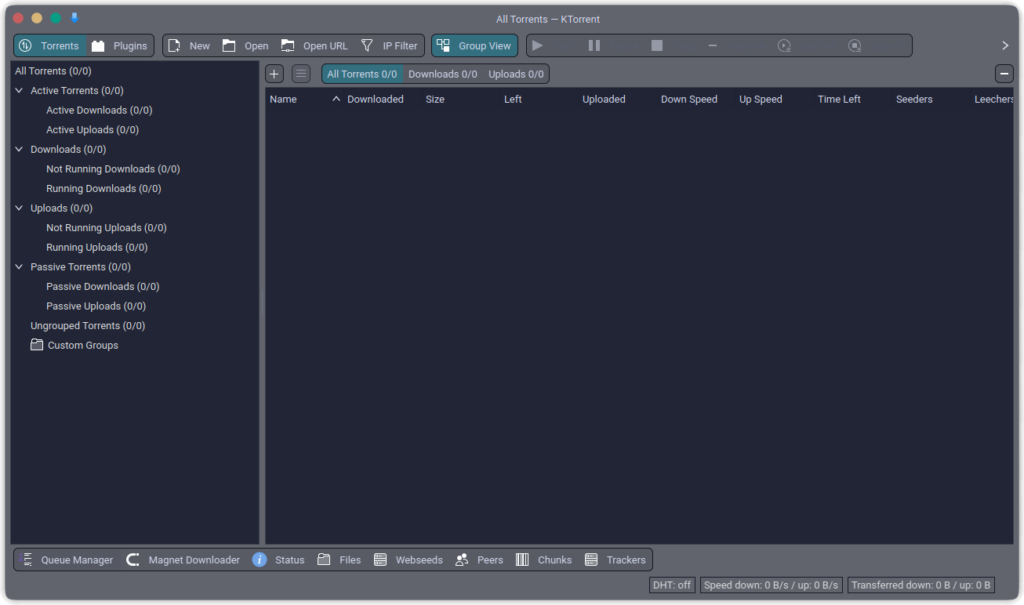The width and height of the screenshot is (1024, 605).
Task: Switch to the Uploads 0/0 tab
Action: point(516,74)
